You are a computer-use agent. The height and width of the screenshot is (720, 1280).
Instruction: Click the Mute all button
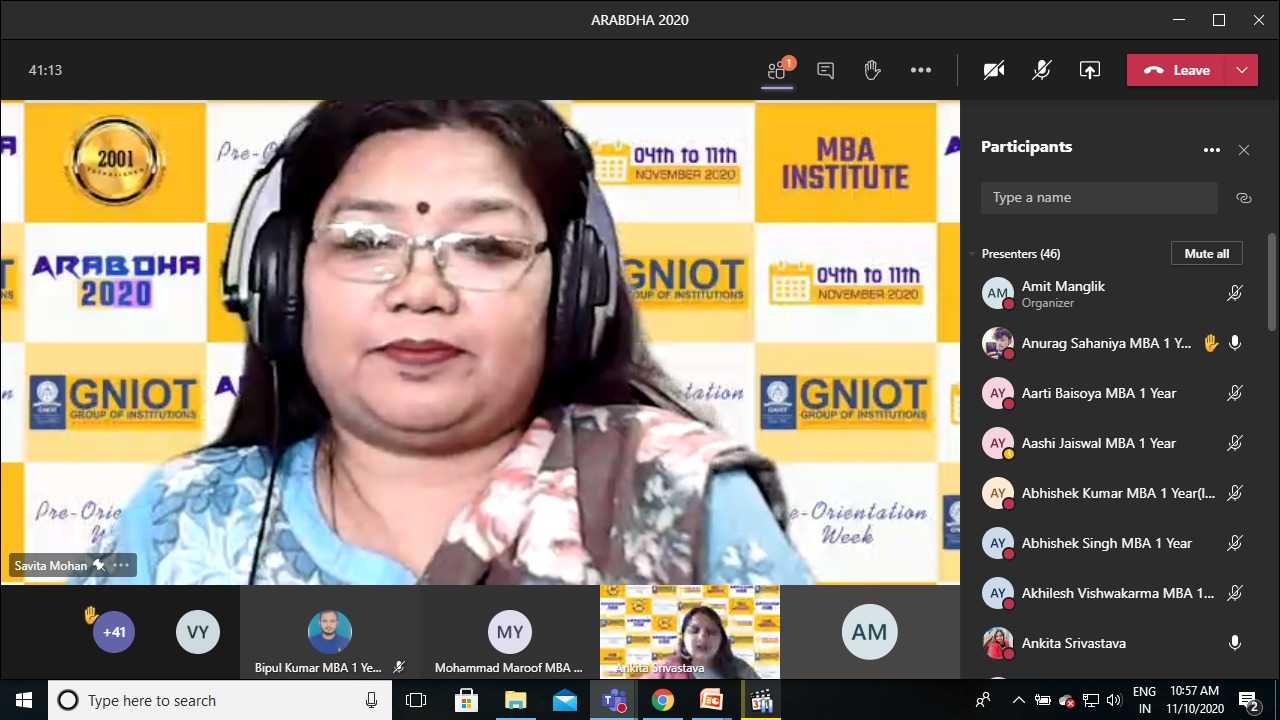click(x=1206, y=254)
